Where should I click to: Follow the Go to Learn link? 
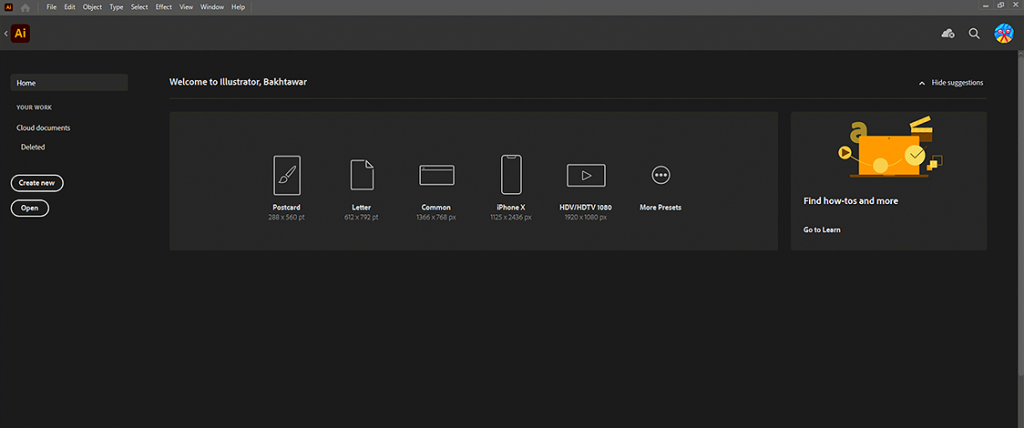[822, 230]
